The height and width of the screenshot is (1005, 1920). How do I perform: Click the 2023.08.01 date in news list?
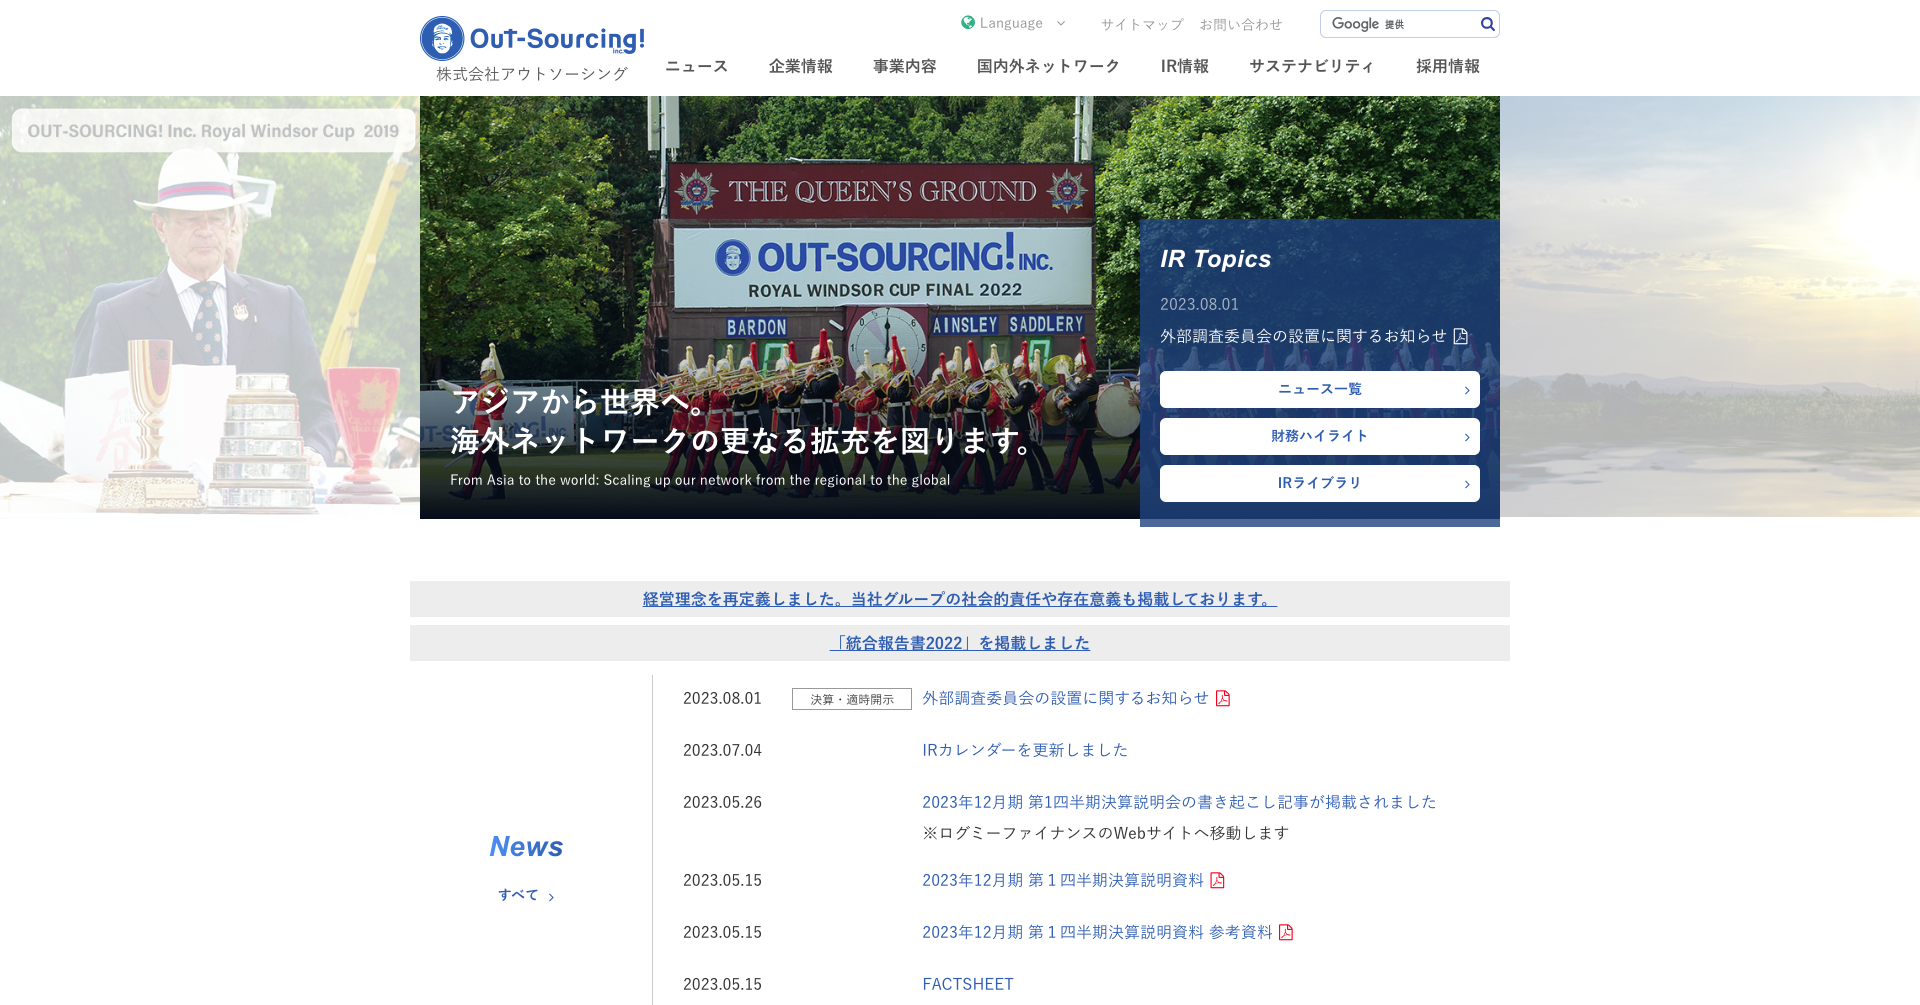pyautogui.click(x=722, y=698)
